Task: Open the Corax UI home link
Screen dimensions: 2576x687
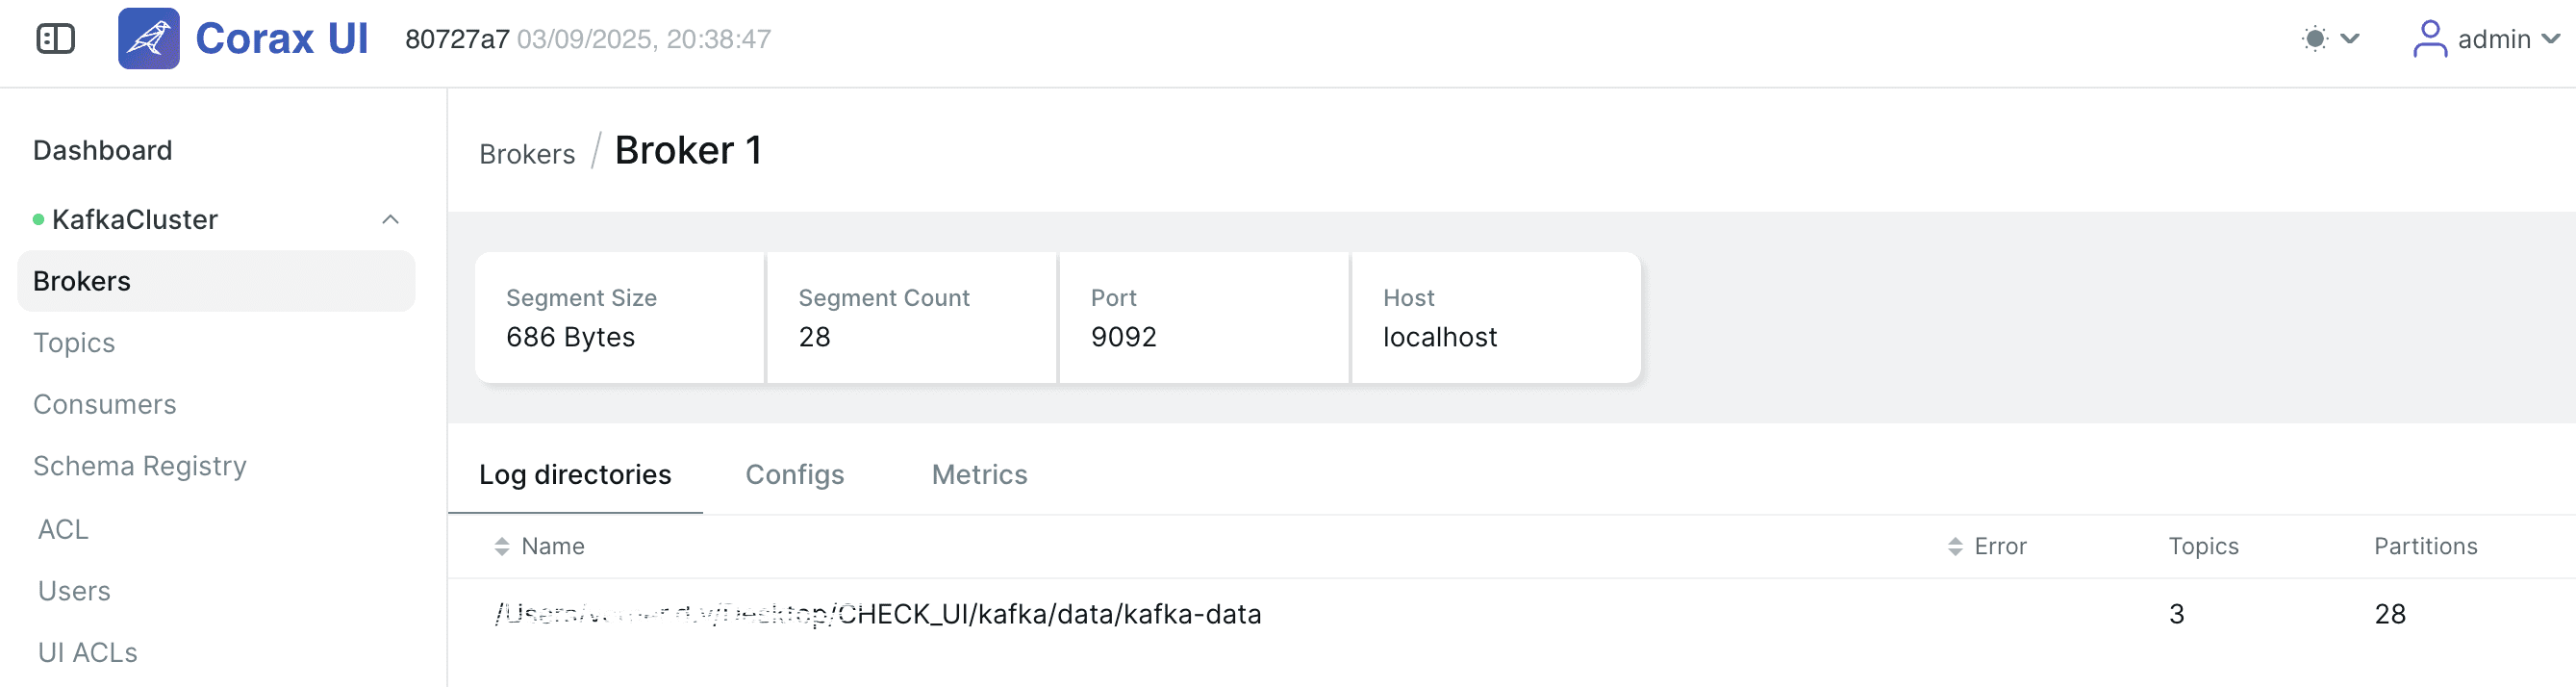Action: pos(282,39)
